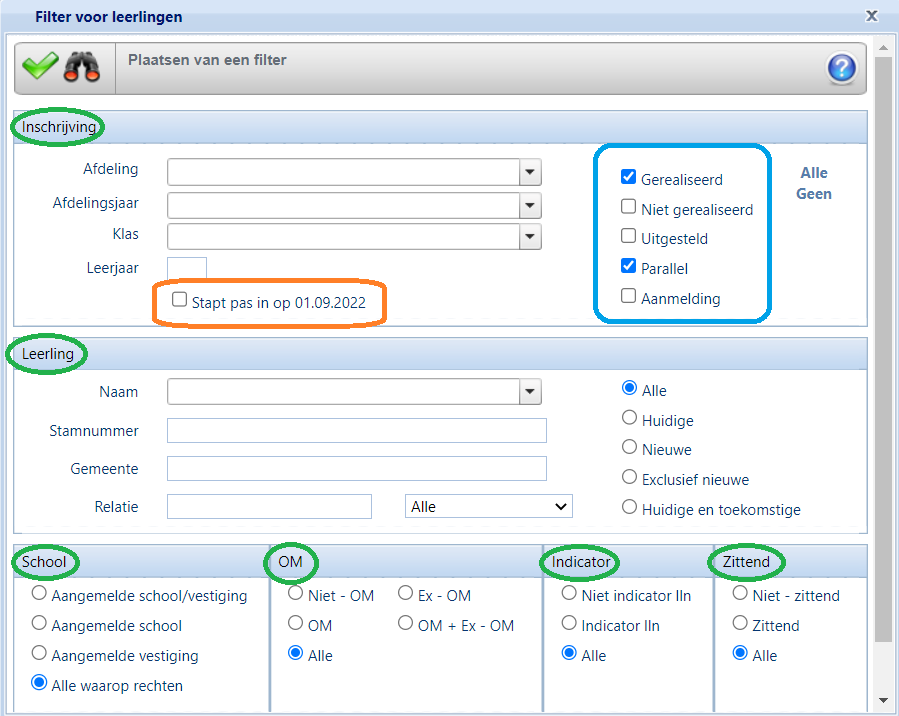The height and width of the screenshot is (716, 899).
Task: Close the Filter voor leerlingen dialog
Action: (871, 16)
